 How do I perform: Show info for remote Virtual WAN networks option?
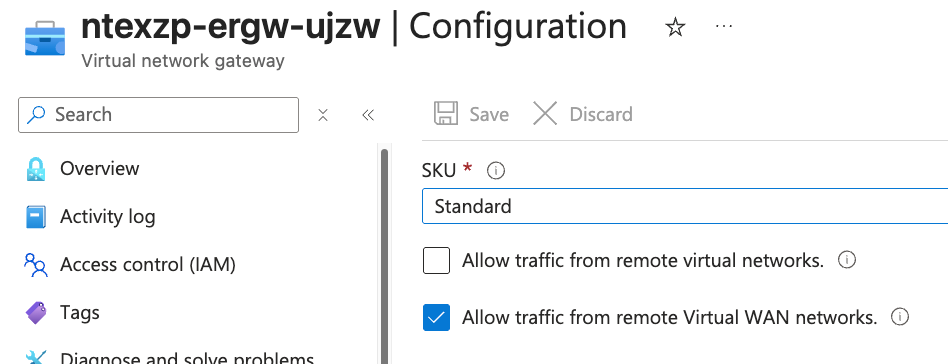[900, 317]
